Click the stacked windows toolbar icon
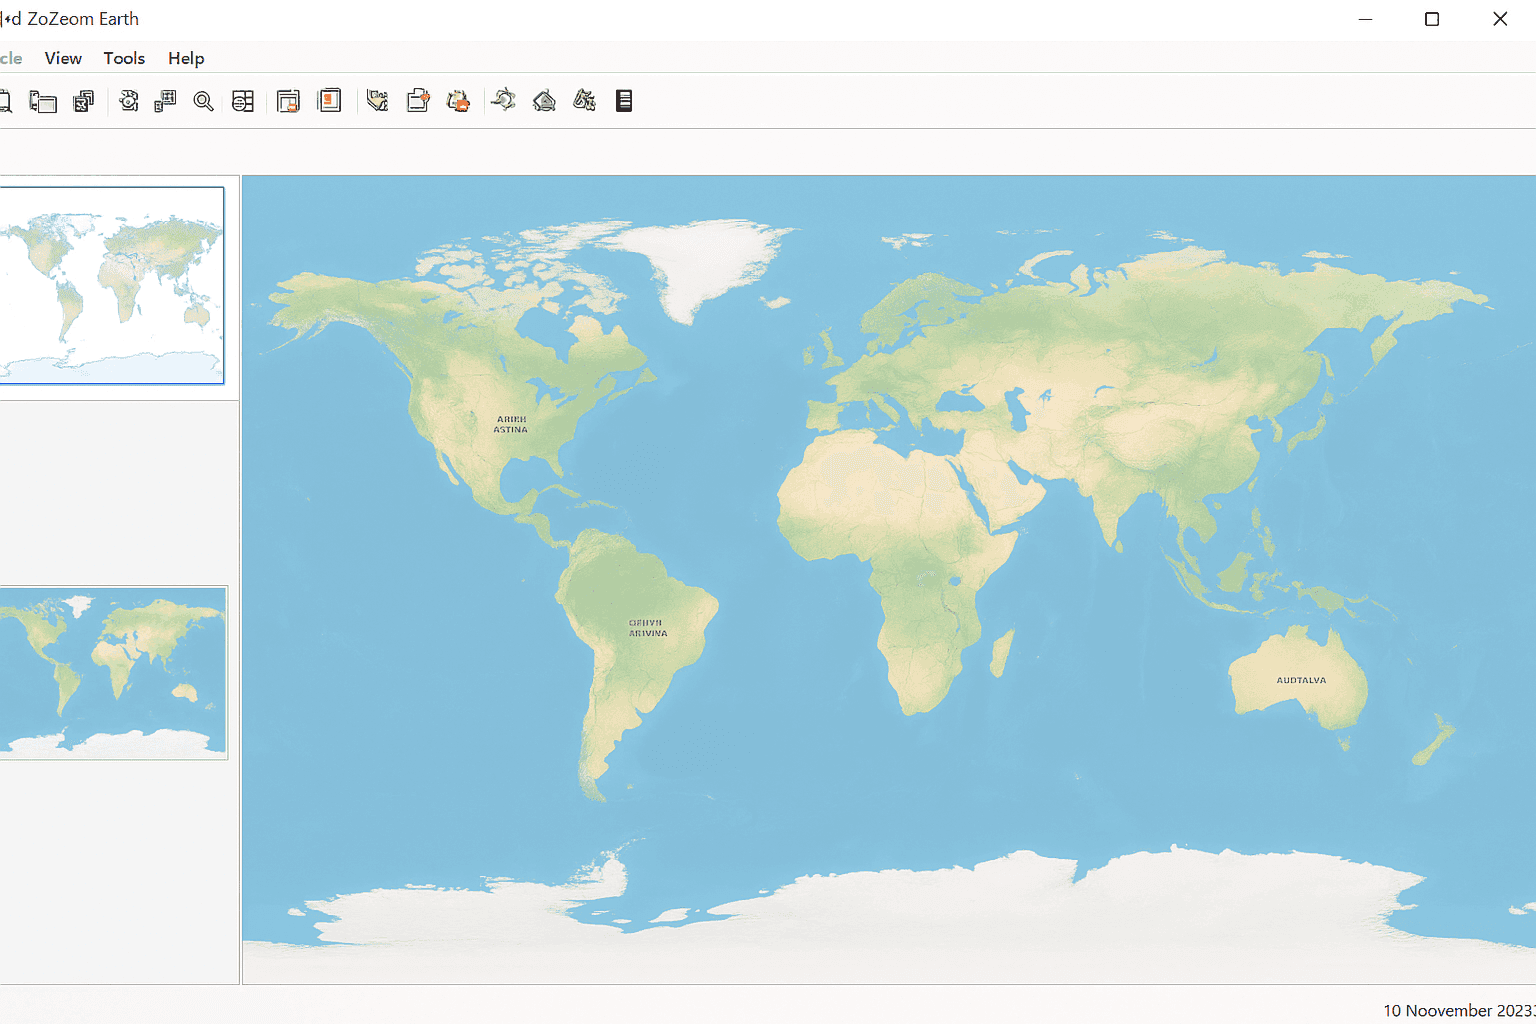This screenshot has width=1536, height=1024. coord(84,101)
